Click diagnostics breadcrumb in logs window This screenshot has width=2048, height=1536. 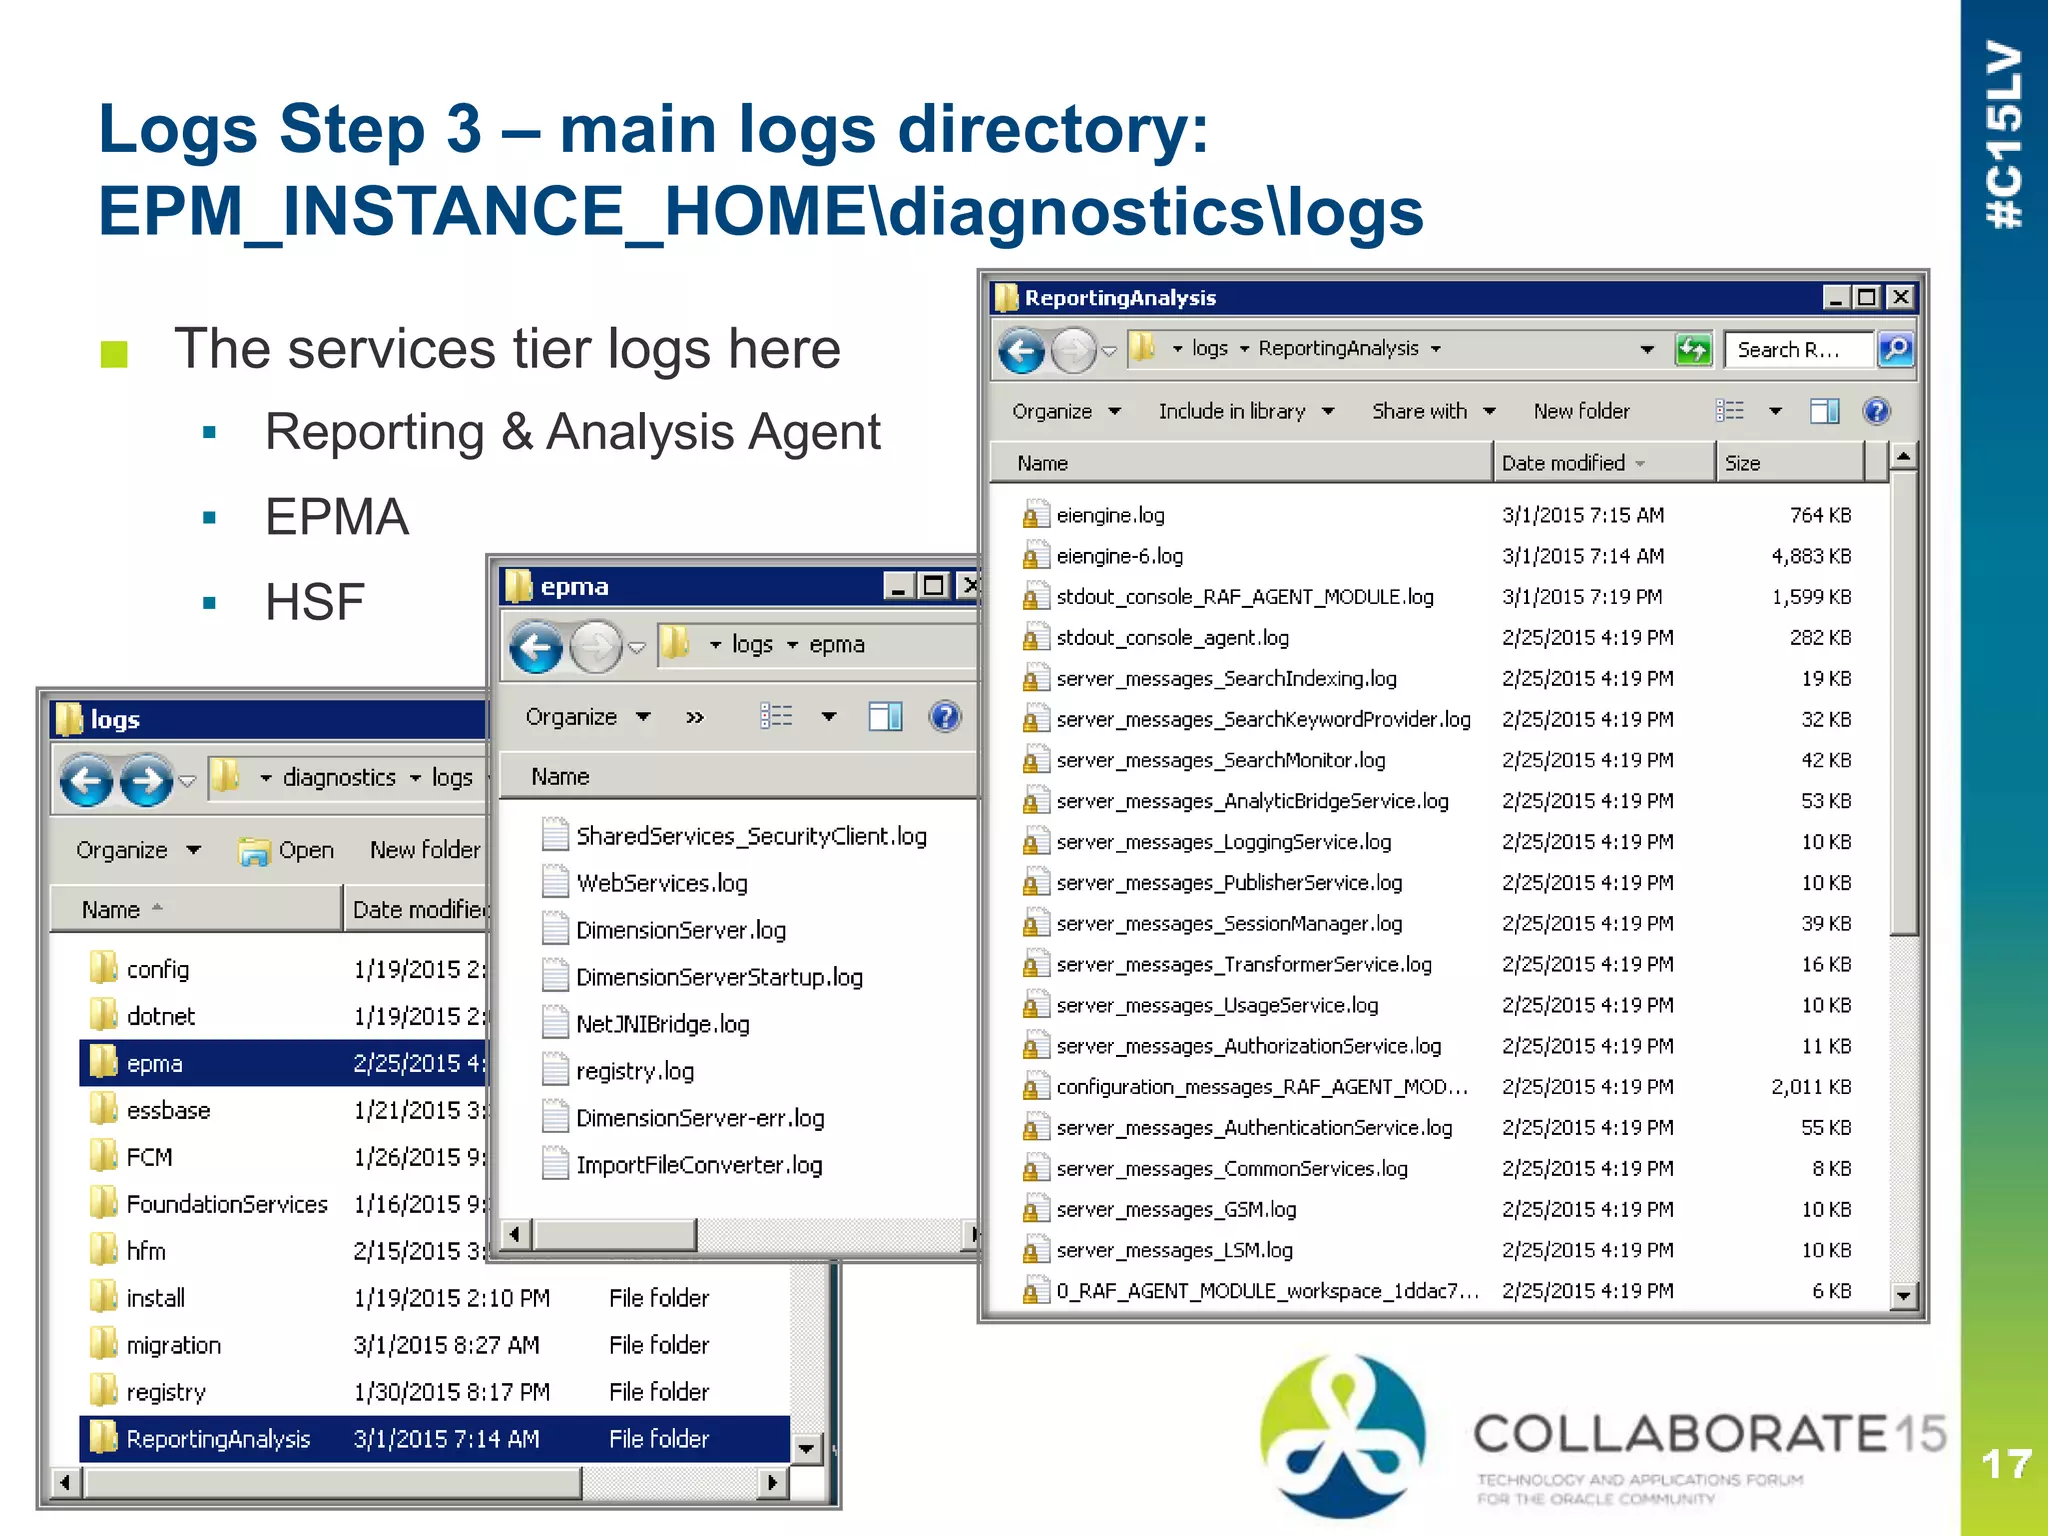pos(339,777)
